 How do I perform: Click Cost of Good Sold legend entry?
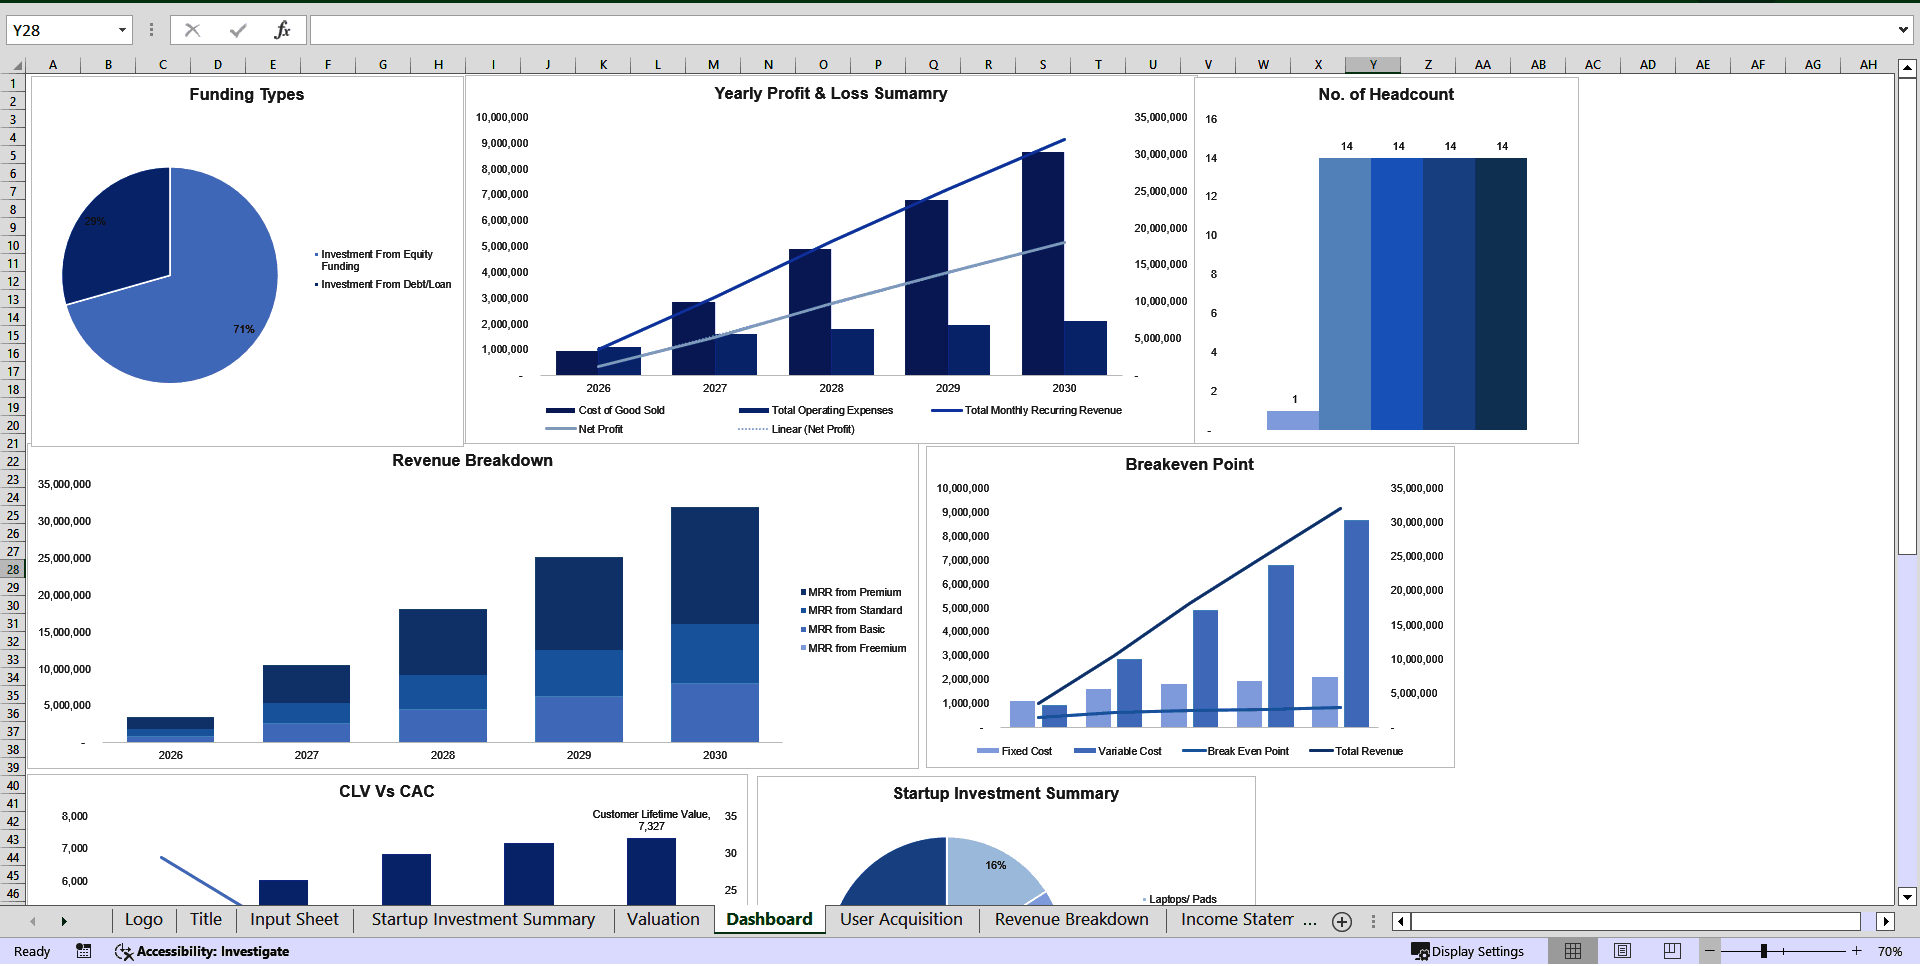click(x=605, y=410)
